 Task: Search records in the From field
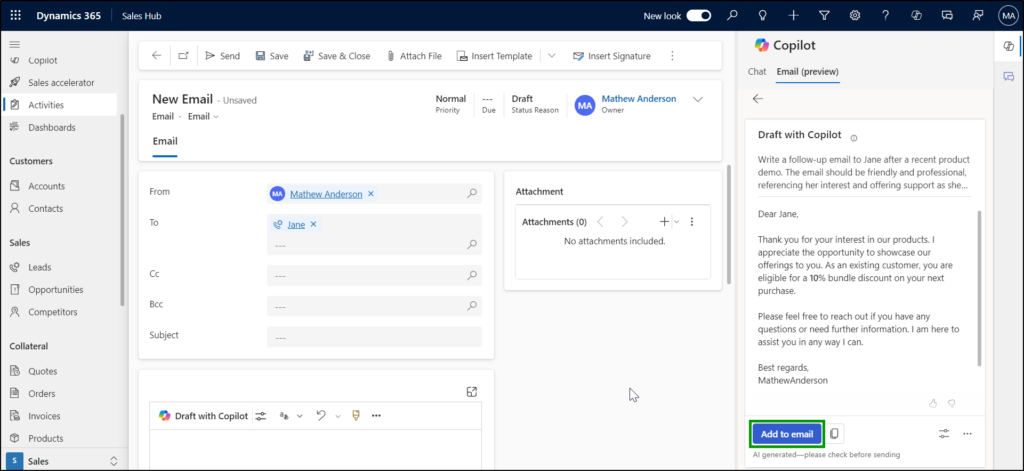click(472, 193)
